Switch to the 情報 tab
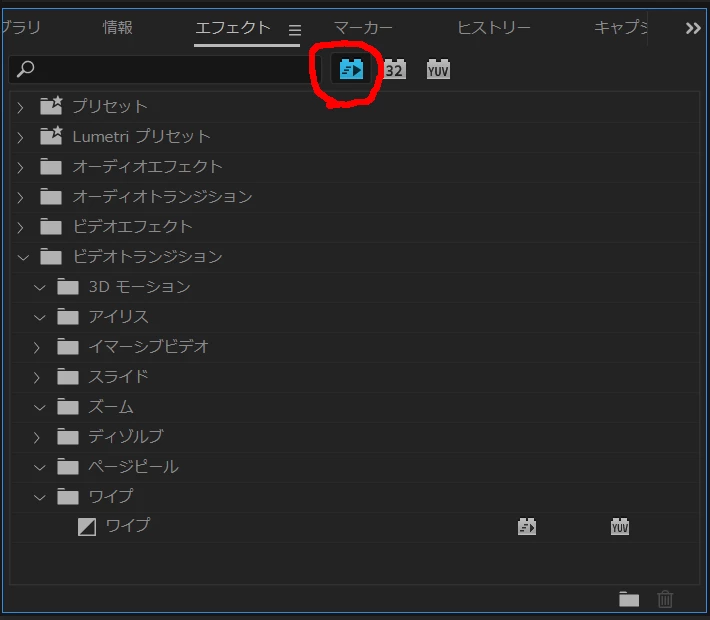 pyautogui.click(x=118, y=28)
